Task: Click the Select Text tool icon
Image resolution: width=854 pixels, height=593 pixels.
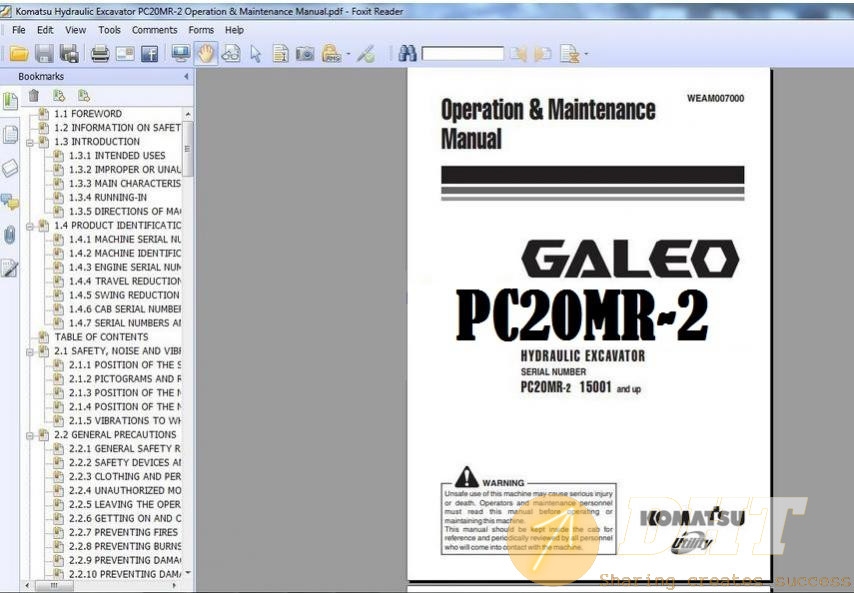Action: (x=280, y=53)
